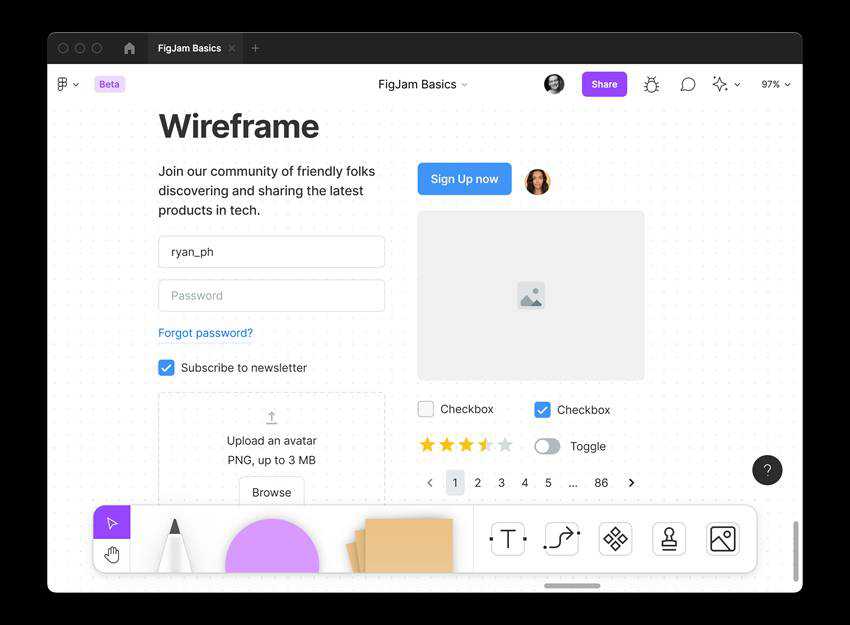Turn on the Toggle switch
The image size is (850, 625).
(547, 447)
